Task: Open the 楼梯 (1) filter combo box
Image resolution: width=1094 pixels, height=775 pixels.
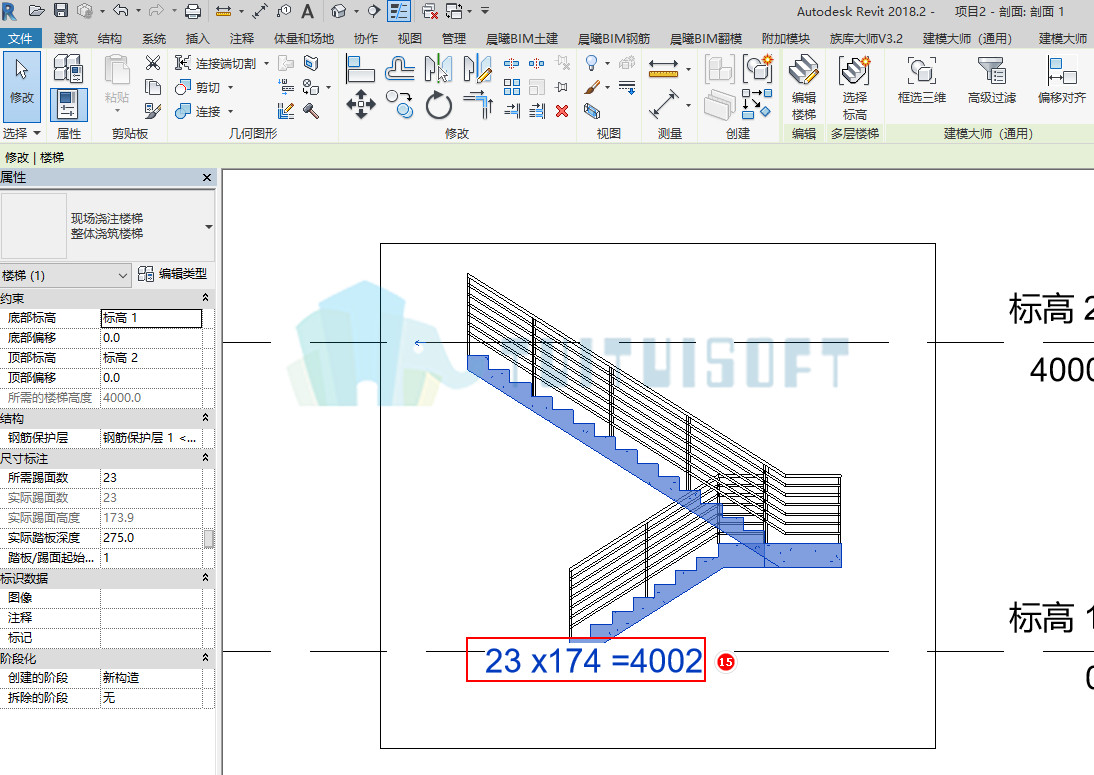Action: pyautogui.click(x=66, y=276)
